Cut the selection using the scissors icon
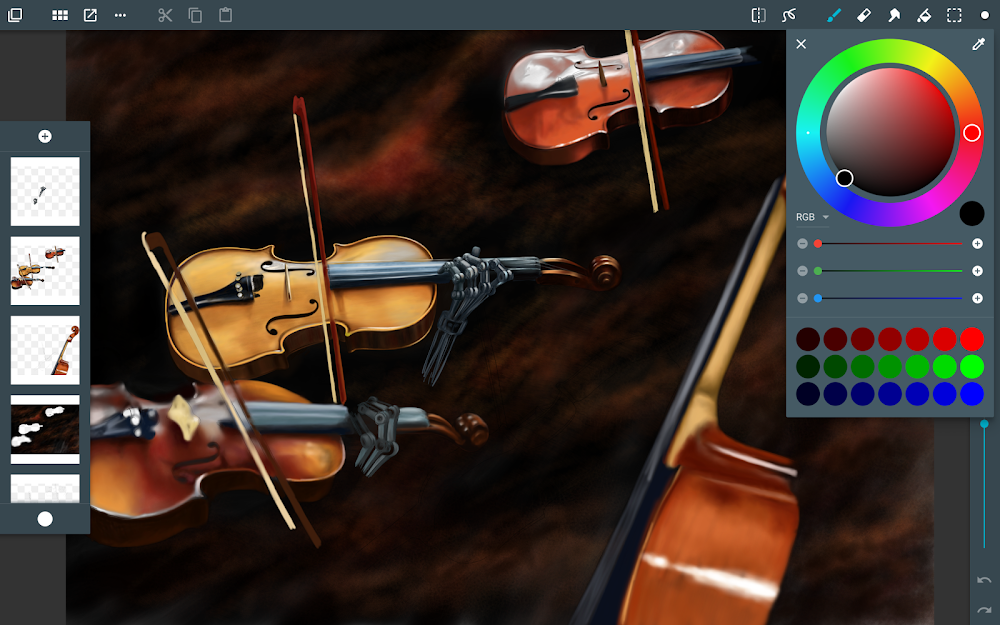This screenshot has width=1000, height=625. click(x=165, y=15)
